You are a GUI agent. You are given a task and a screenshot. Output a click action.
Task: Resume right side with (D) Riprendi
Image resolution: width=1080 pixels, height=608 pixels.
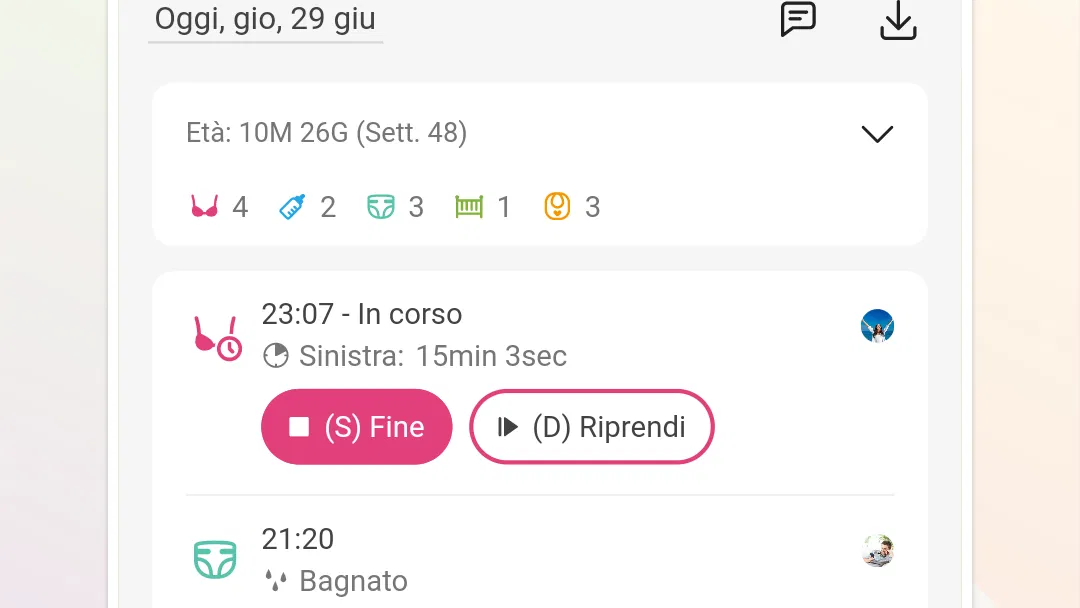coord(592,427)
